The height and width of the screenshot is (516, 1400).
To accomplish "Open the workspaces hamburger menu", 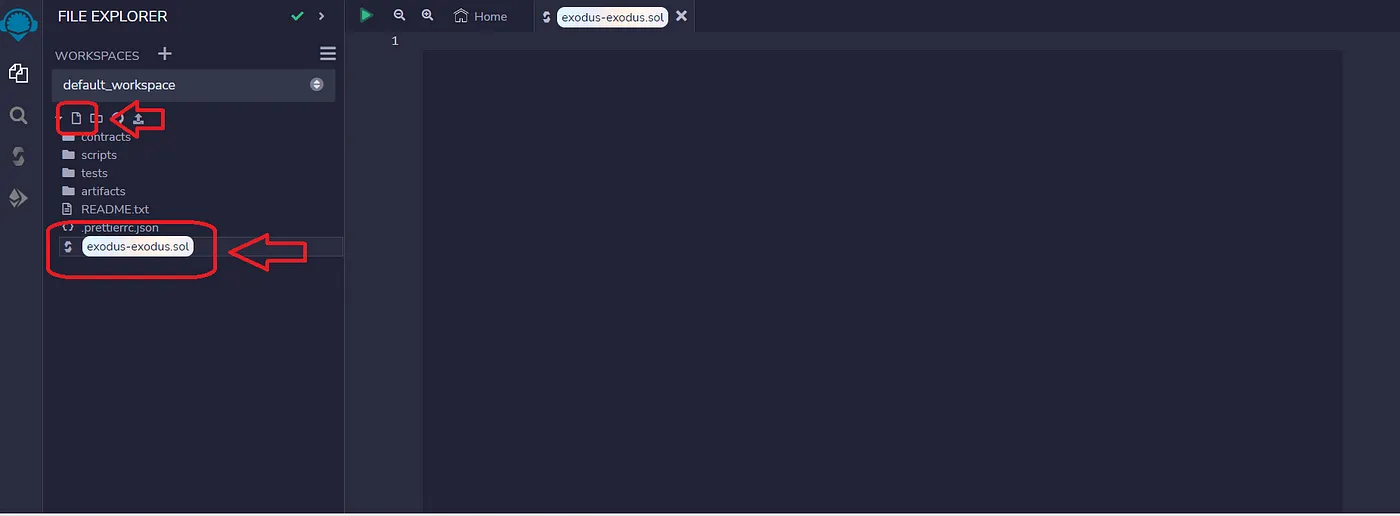I will coord(327,54).
